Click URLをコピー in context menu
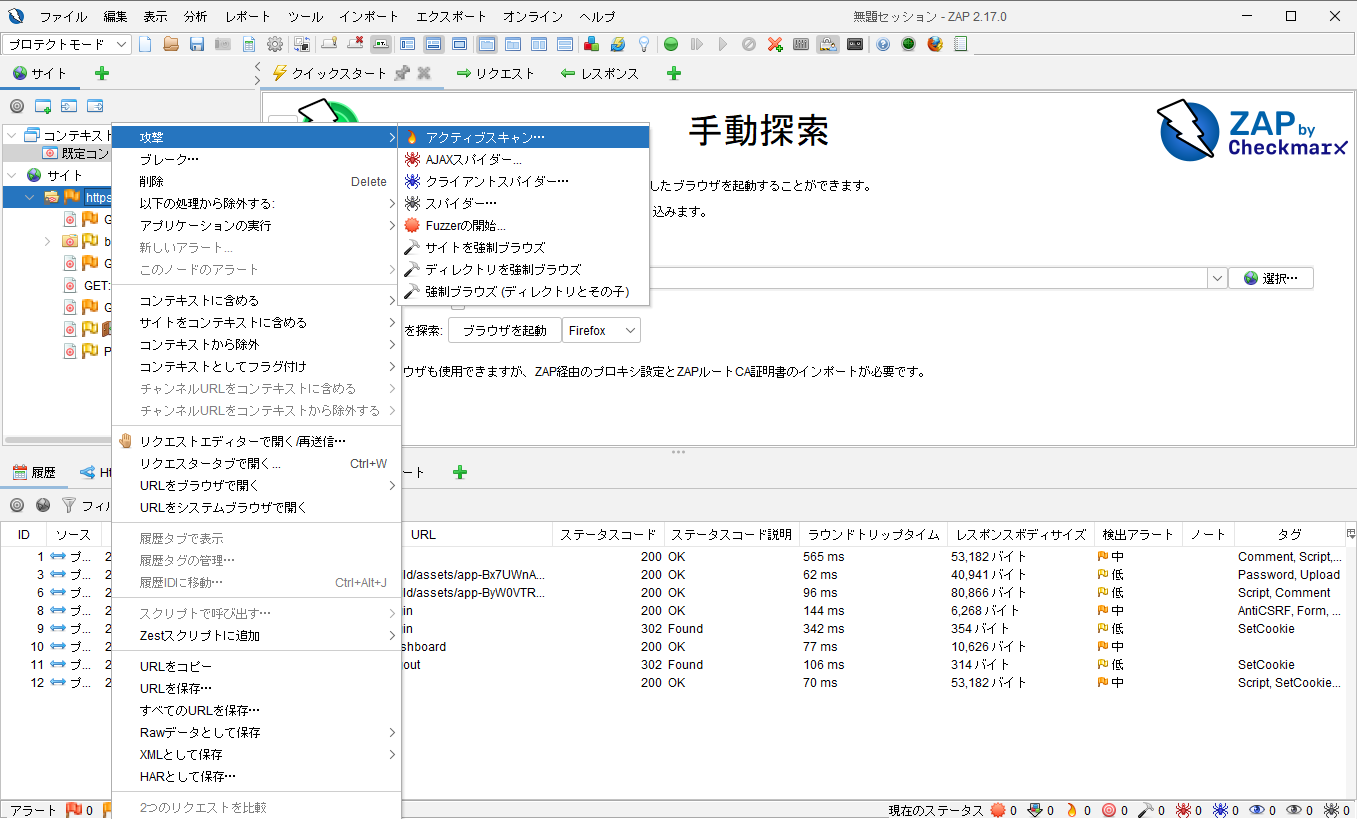The height and width of the screenshot is (819, 1357). tap(256, 666)
